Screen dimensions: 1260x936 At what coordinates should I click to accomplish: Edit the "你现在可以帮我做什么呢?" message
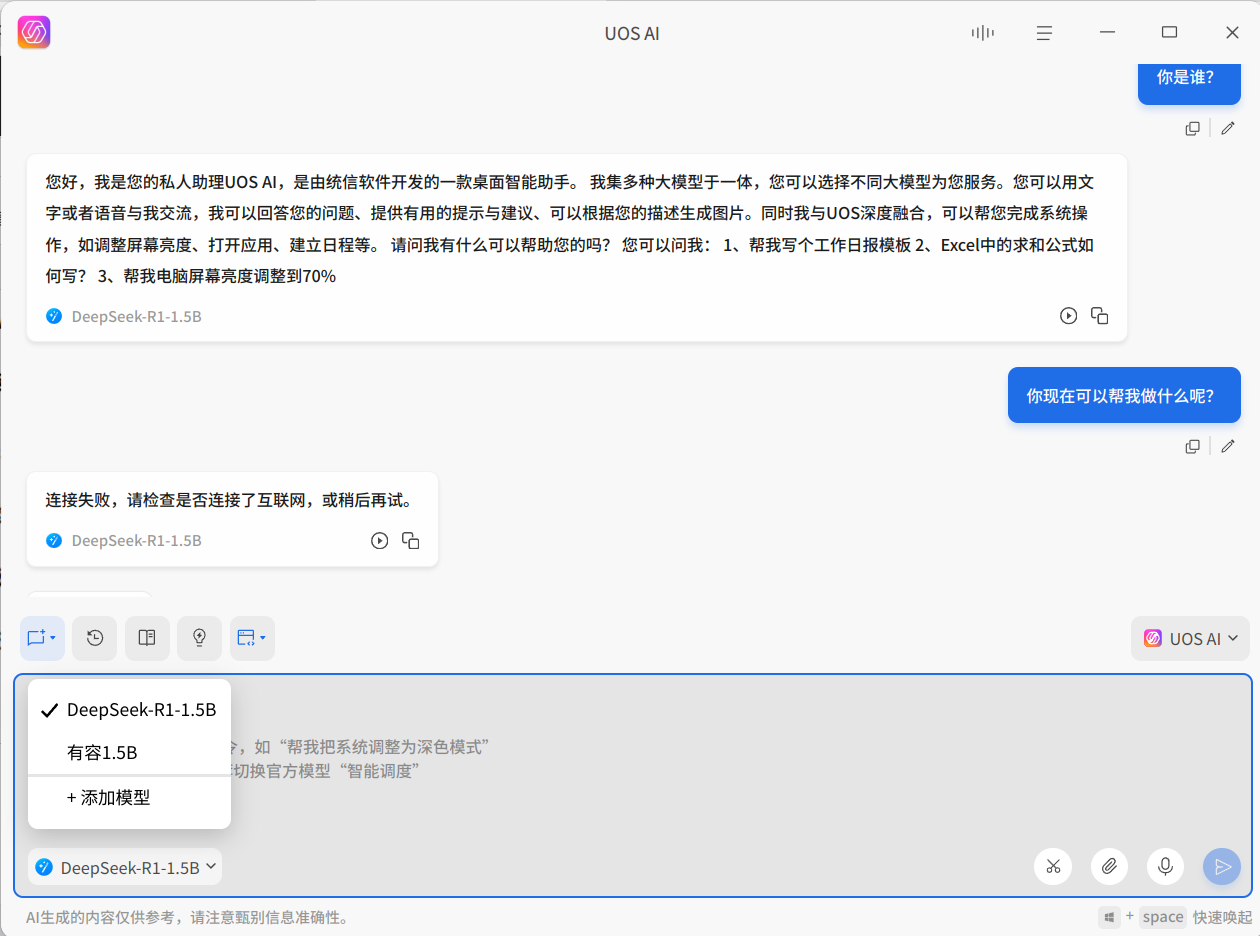coord(1228,446)
